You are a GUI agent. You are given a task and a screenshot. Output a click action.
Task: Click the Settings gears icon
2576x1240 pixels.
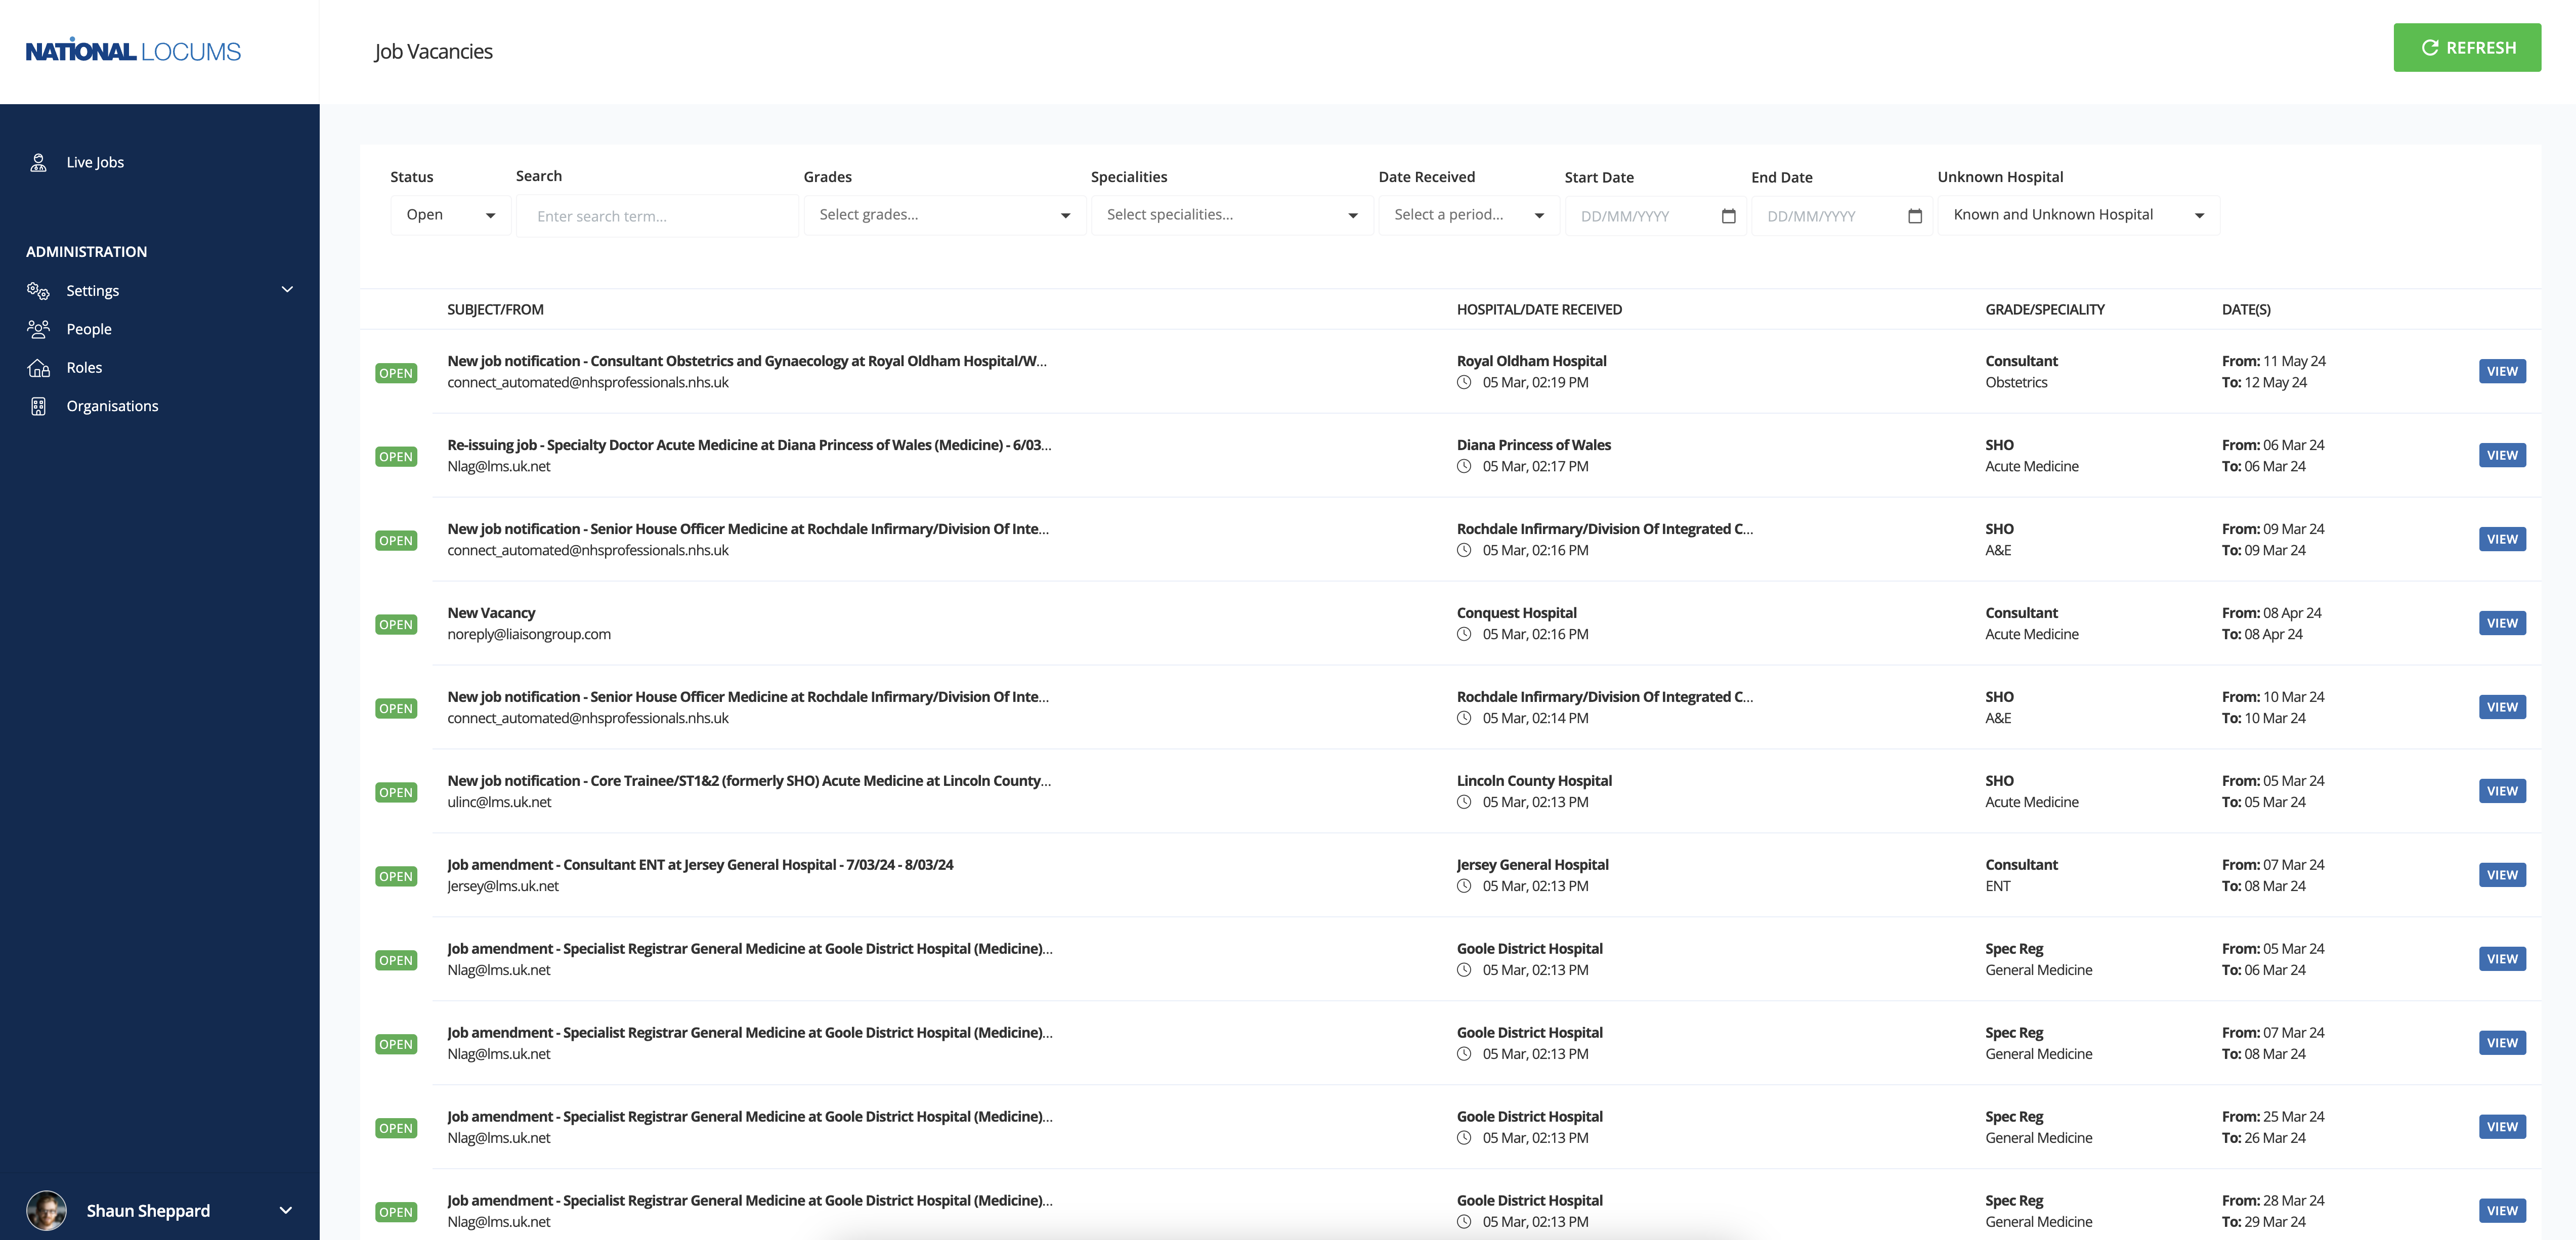(38, 291)
